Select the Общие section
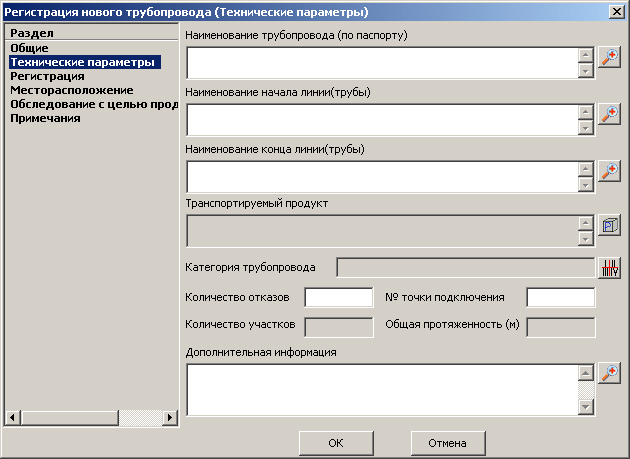The height and width of the screenshot is (459, 630). (x=29, y=48)
